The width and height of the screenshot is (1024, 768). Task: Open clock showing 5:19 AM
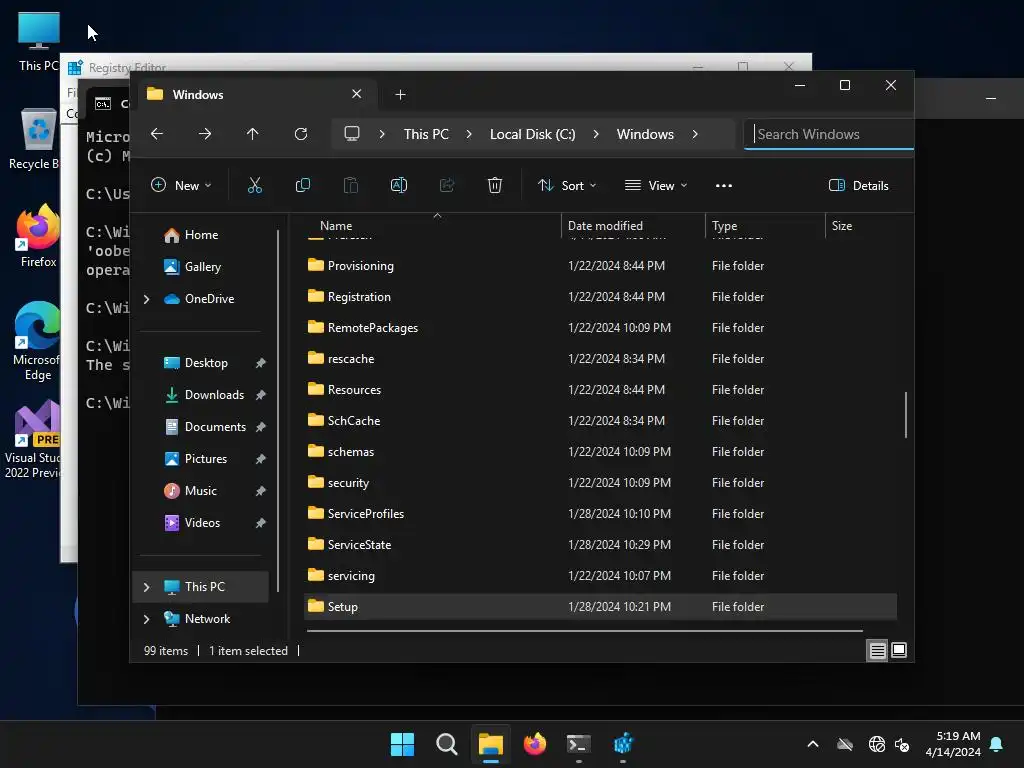pos(953,744)
